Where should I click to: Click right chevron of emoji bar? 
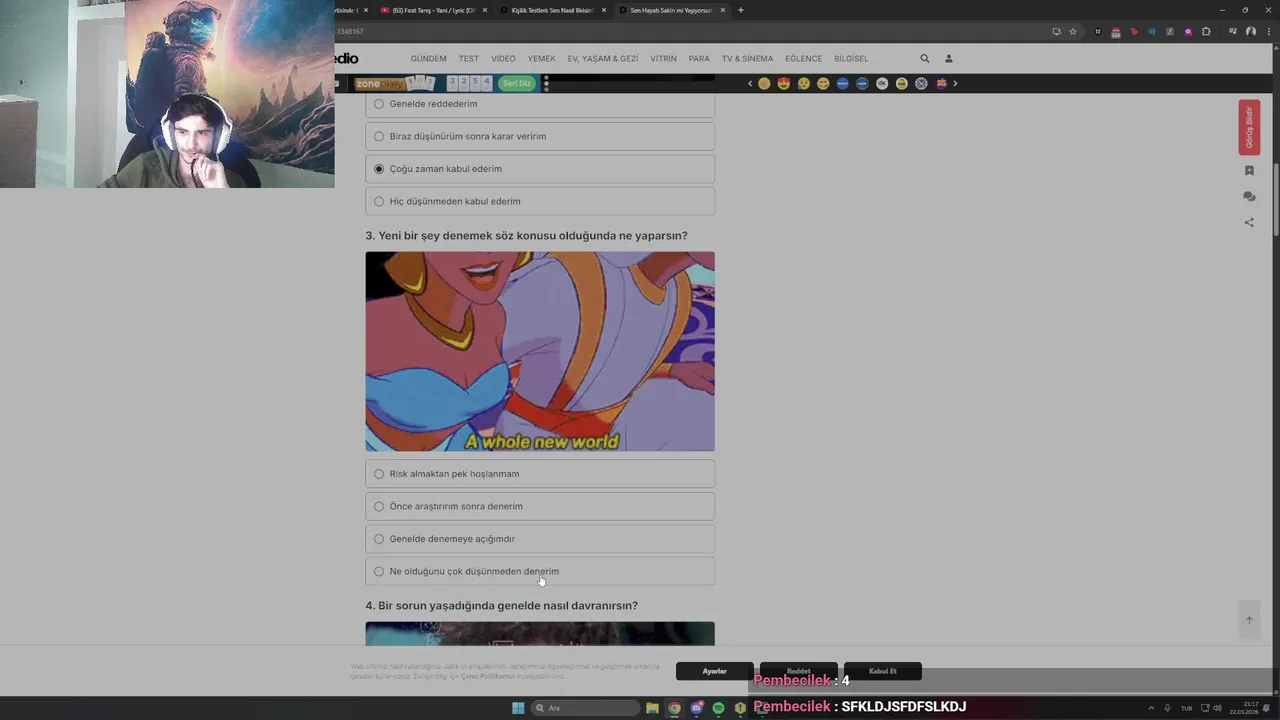click(x=955, y=84)
